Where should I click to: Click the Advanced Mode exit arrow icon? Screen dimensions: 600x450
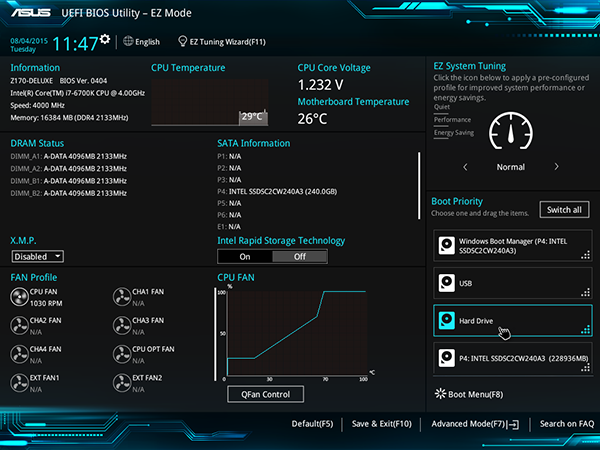click(514, 424)
